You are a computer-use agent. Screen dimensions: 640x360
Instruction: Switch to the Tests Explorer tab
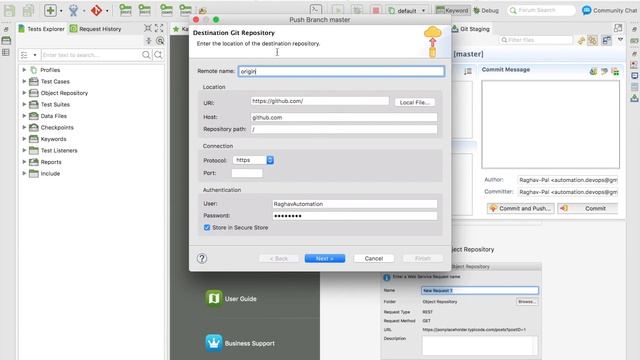42,29
